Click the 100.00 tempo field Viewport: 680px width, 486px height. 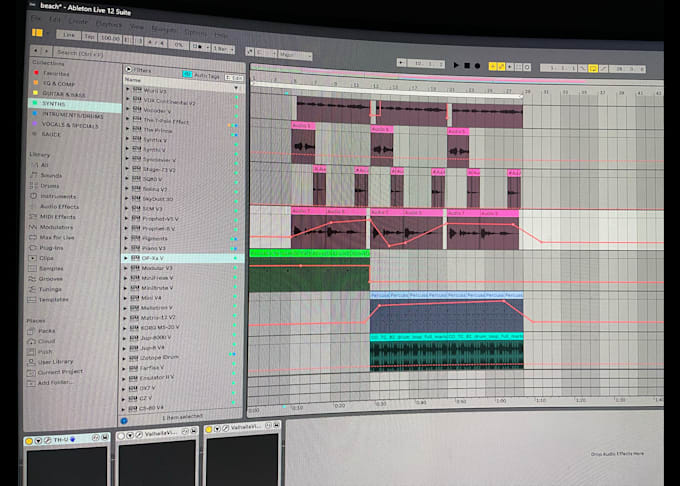[x=110, y=38]
